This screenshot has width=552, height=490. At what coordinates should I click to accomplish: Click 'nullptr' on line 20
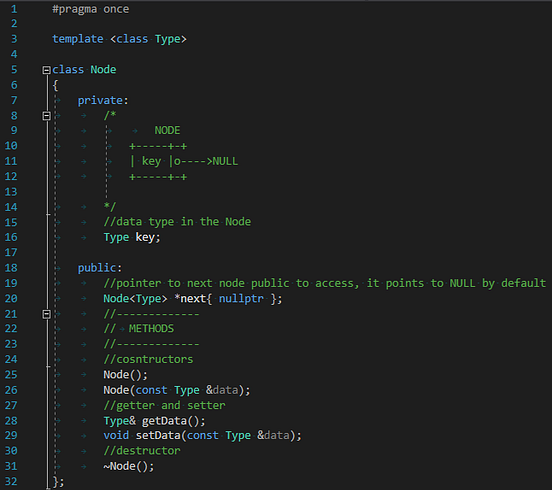coord(241,299)
